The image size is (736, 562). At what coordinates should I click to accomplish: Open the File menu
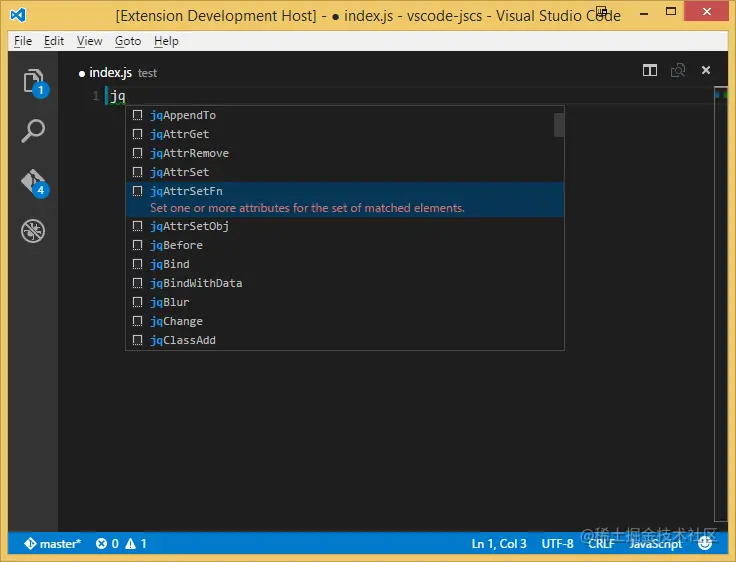coord(23,41)
